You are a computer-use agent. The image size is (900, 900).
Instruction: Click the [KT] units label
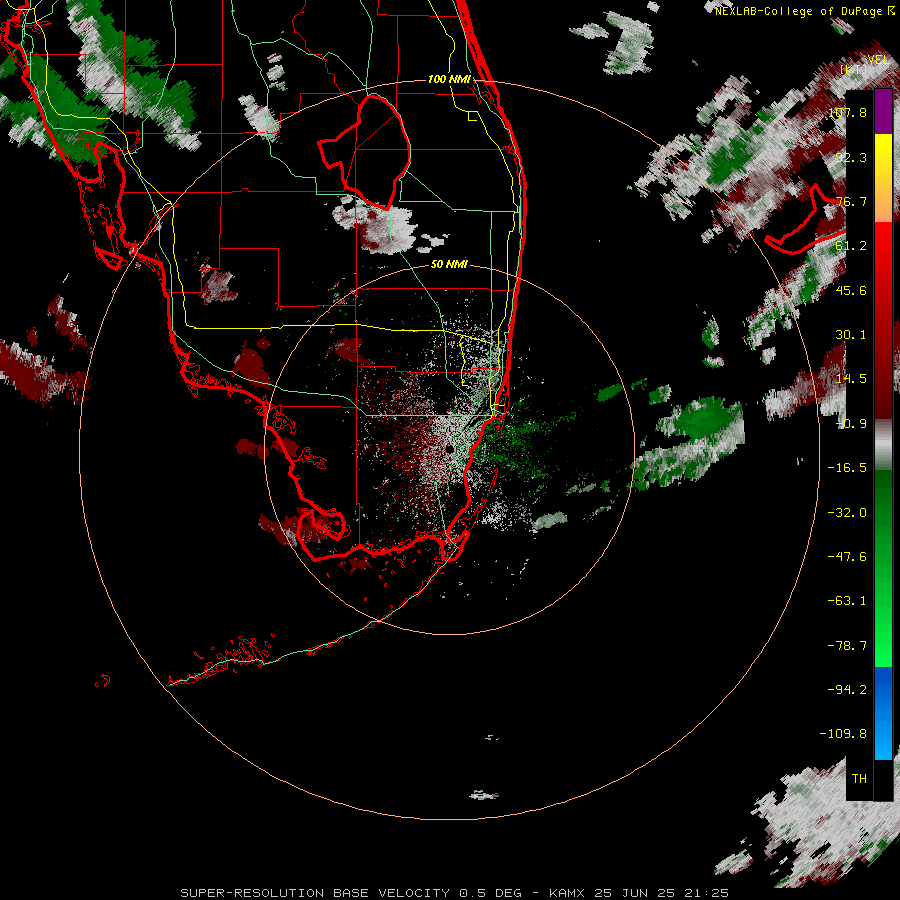tap(854, 69)
